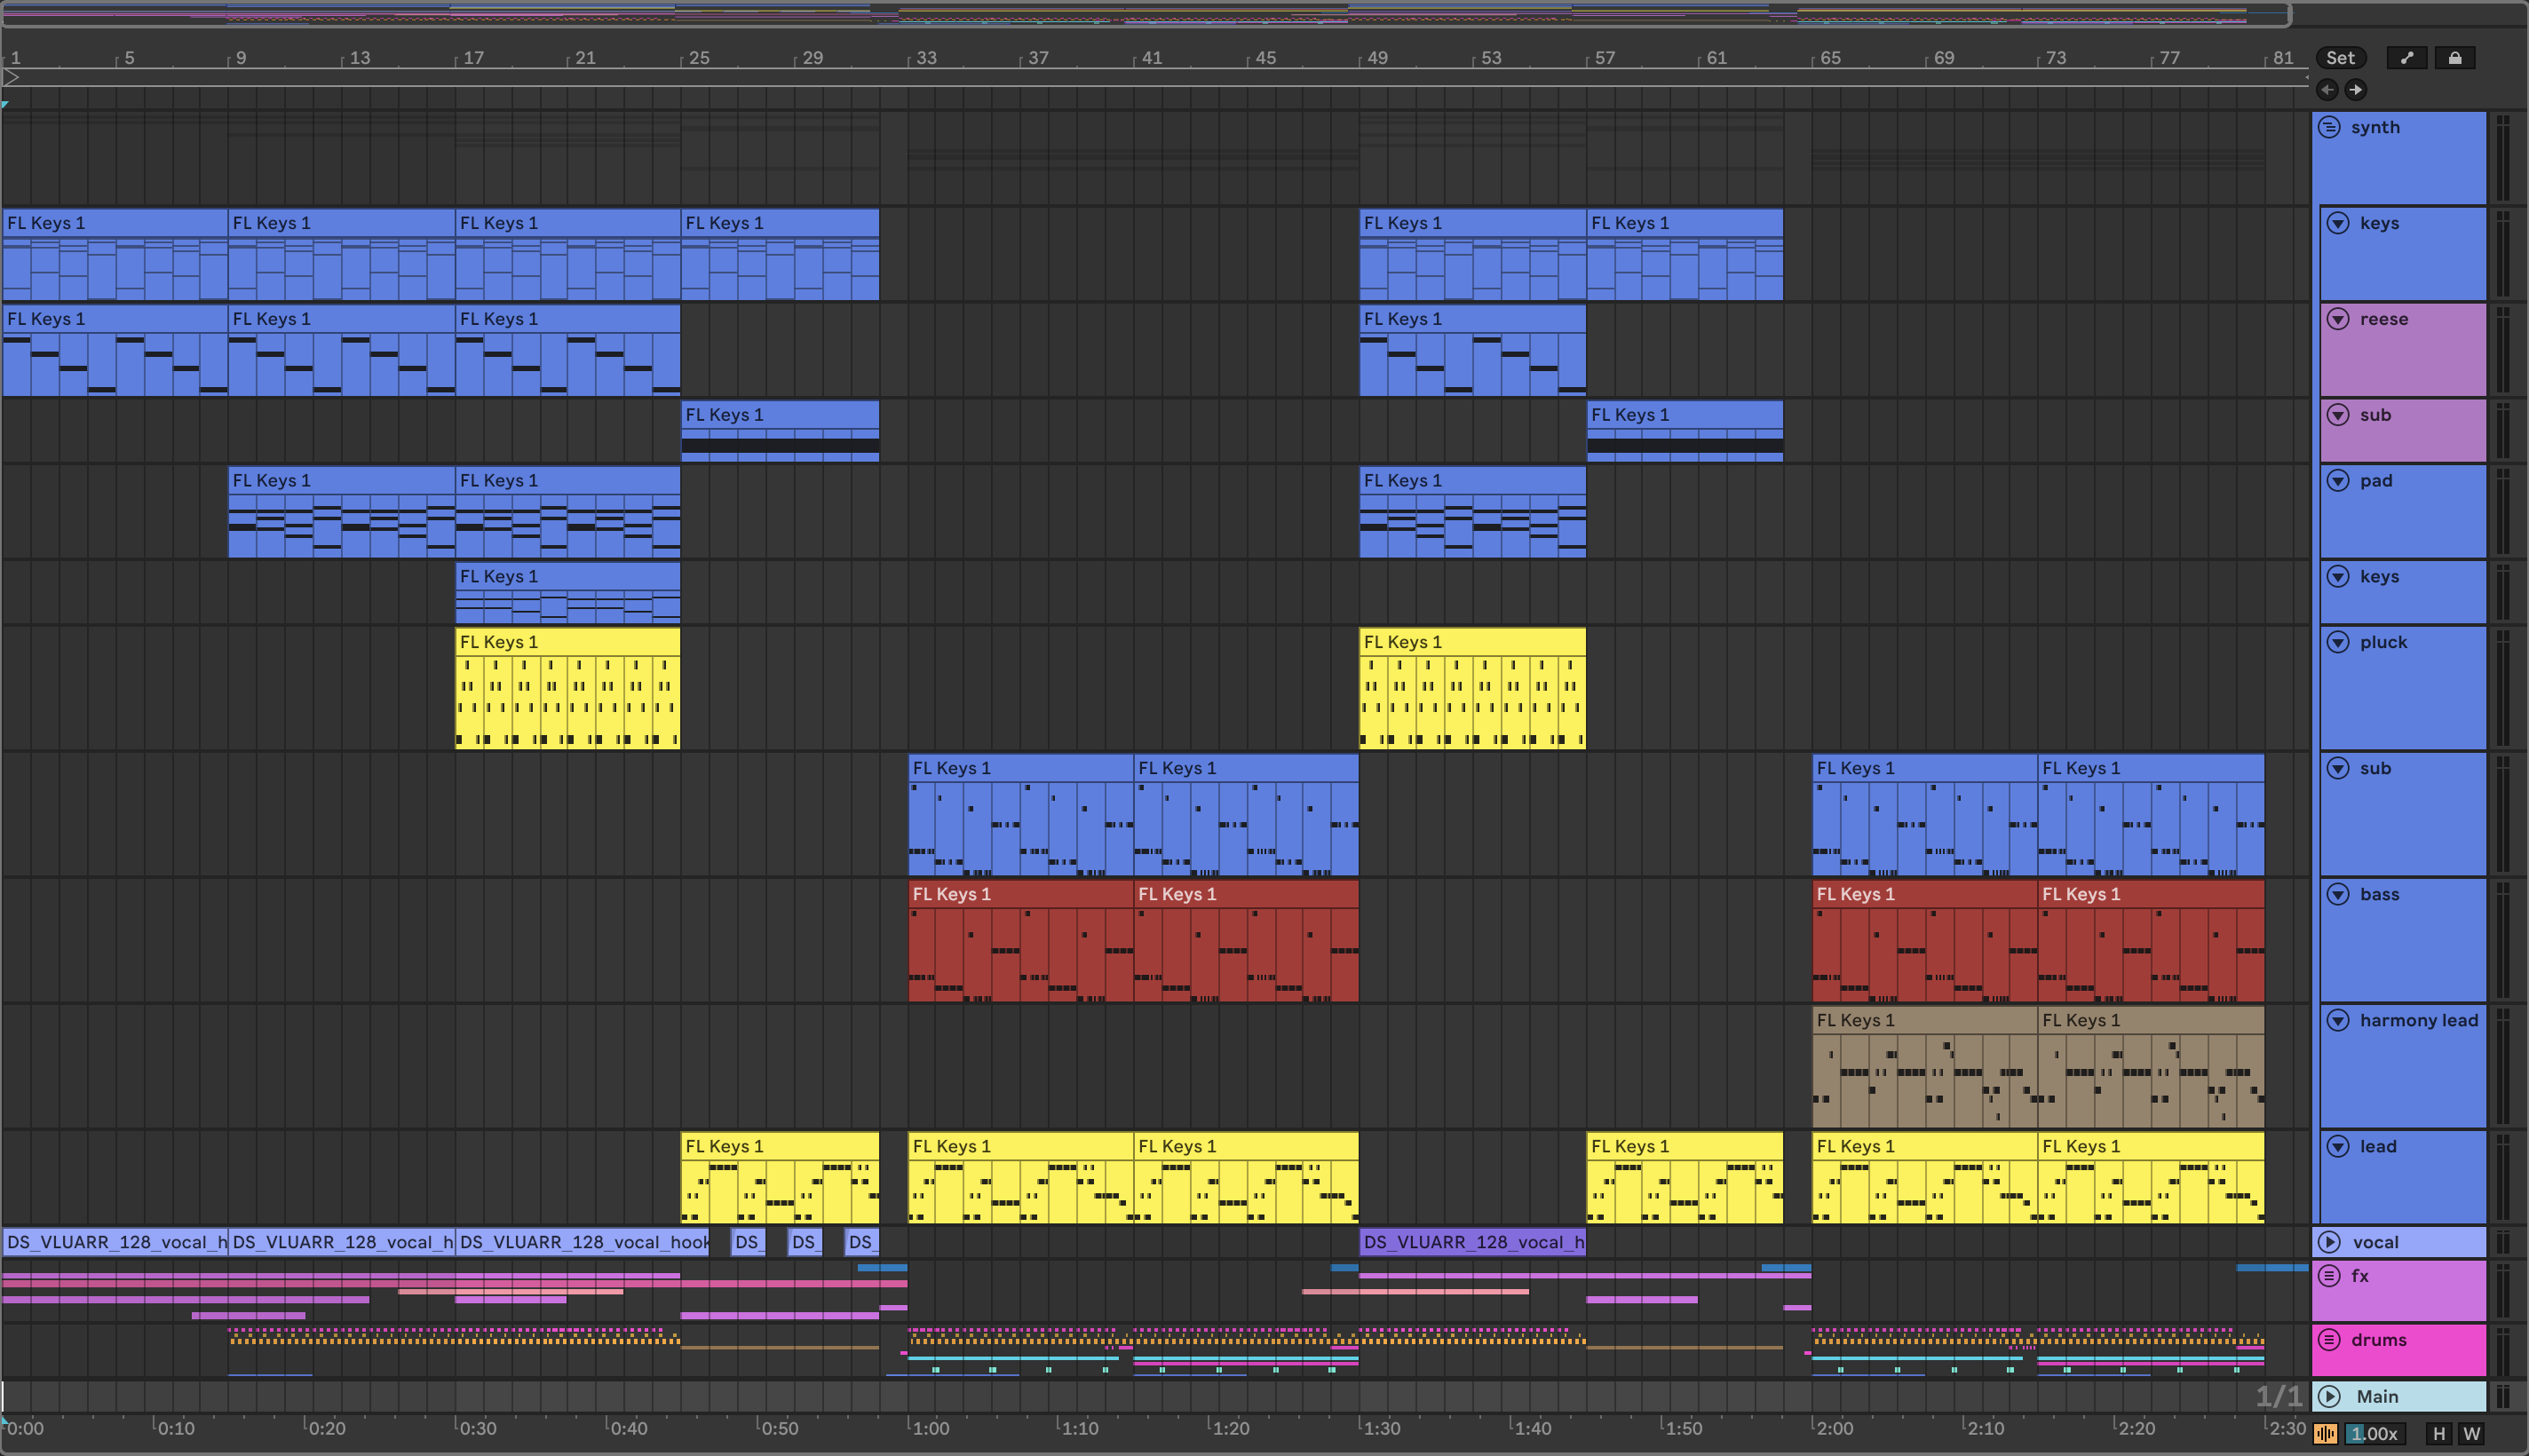The width and height of the screenshot is (2529, 1456).
Task: Expand the vocal track
Action: tap(2329, 1242)
